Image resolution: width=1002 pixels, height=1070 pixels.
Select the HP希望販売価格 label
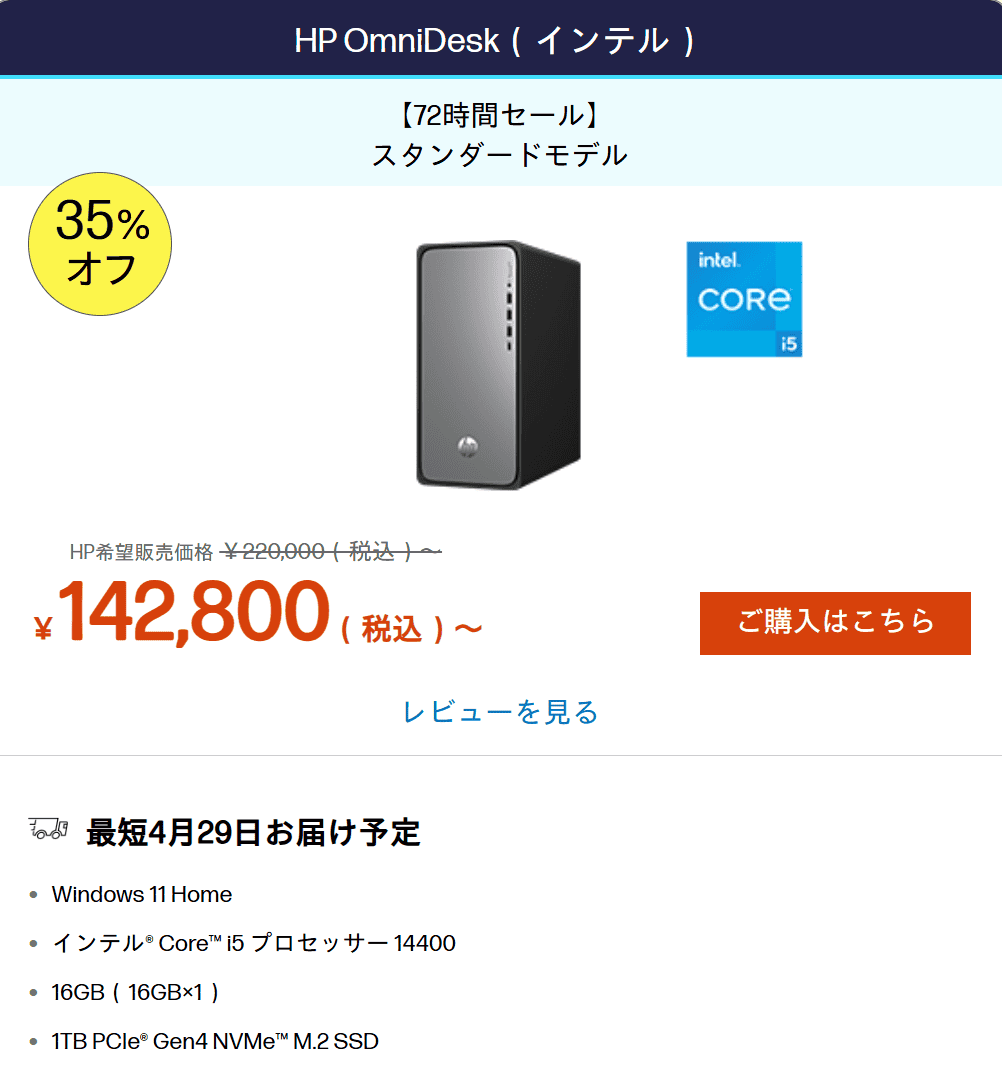point(140,551)
